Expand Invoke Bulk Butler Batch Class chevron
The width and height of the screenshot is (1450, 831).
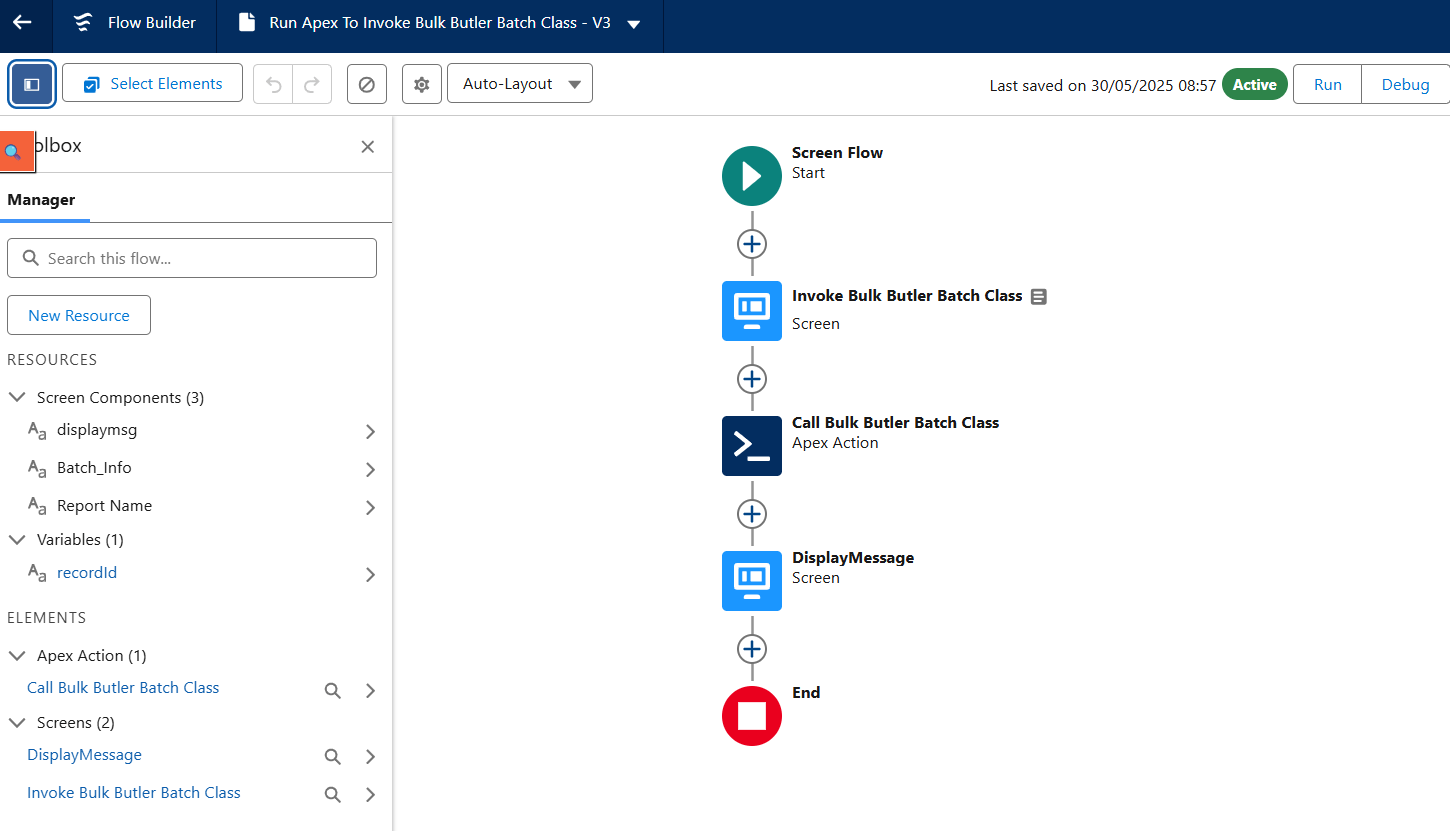[x=371, y=795]
